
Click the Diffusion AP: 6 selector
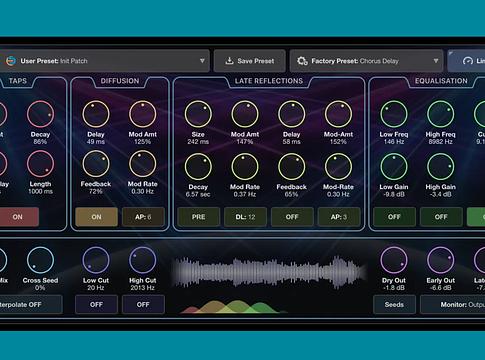click(x=143, y=217)
